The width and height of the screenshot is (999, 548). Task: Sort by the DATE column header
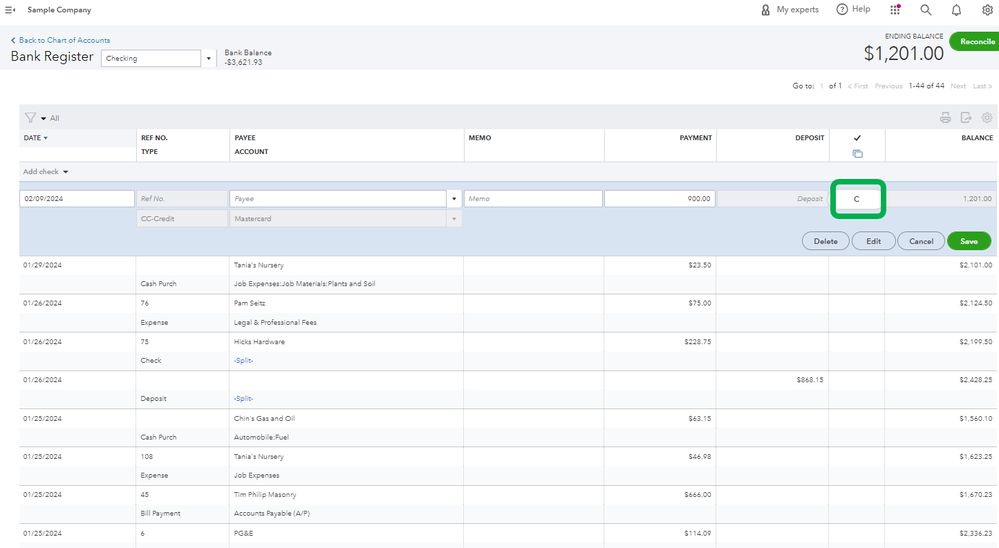click(x=36, y=137)
